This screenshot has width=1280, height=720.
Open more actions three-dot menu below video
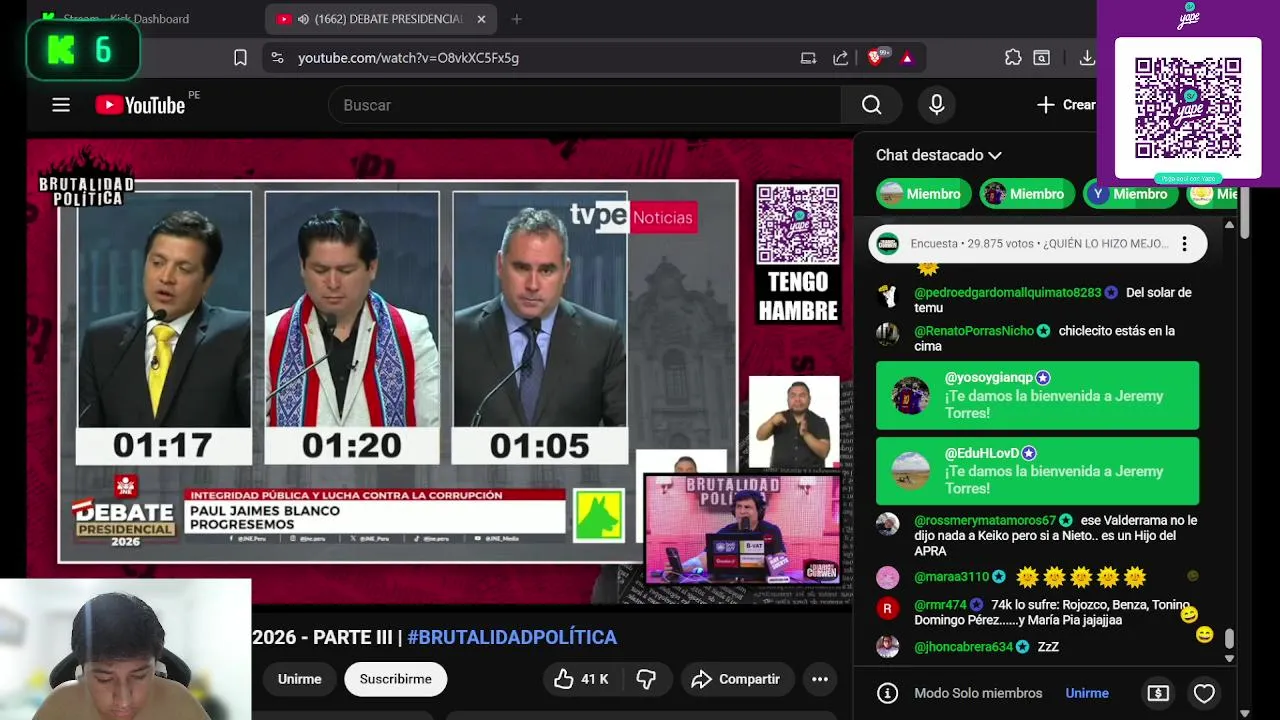click(x=819, y=679)
